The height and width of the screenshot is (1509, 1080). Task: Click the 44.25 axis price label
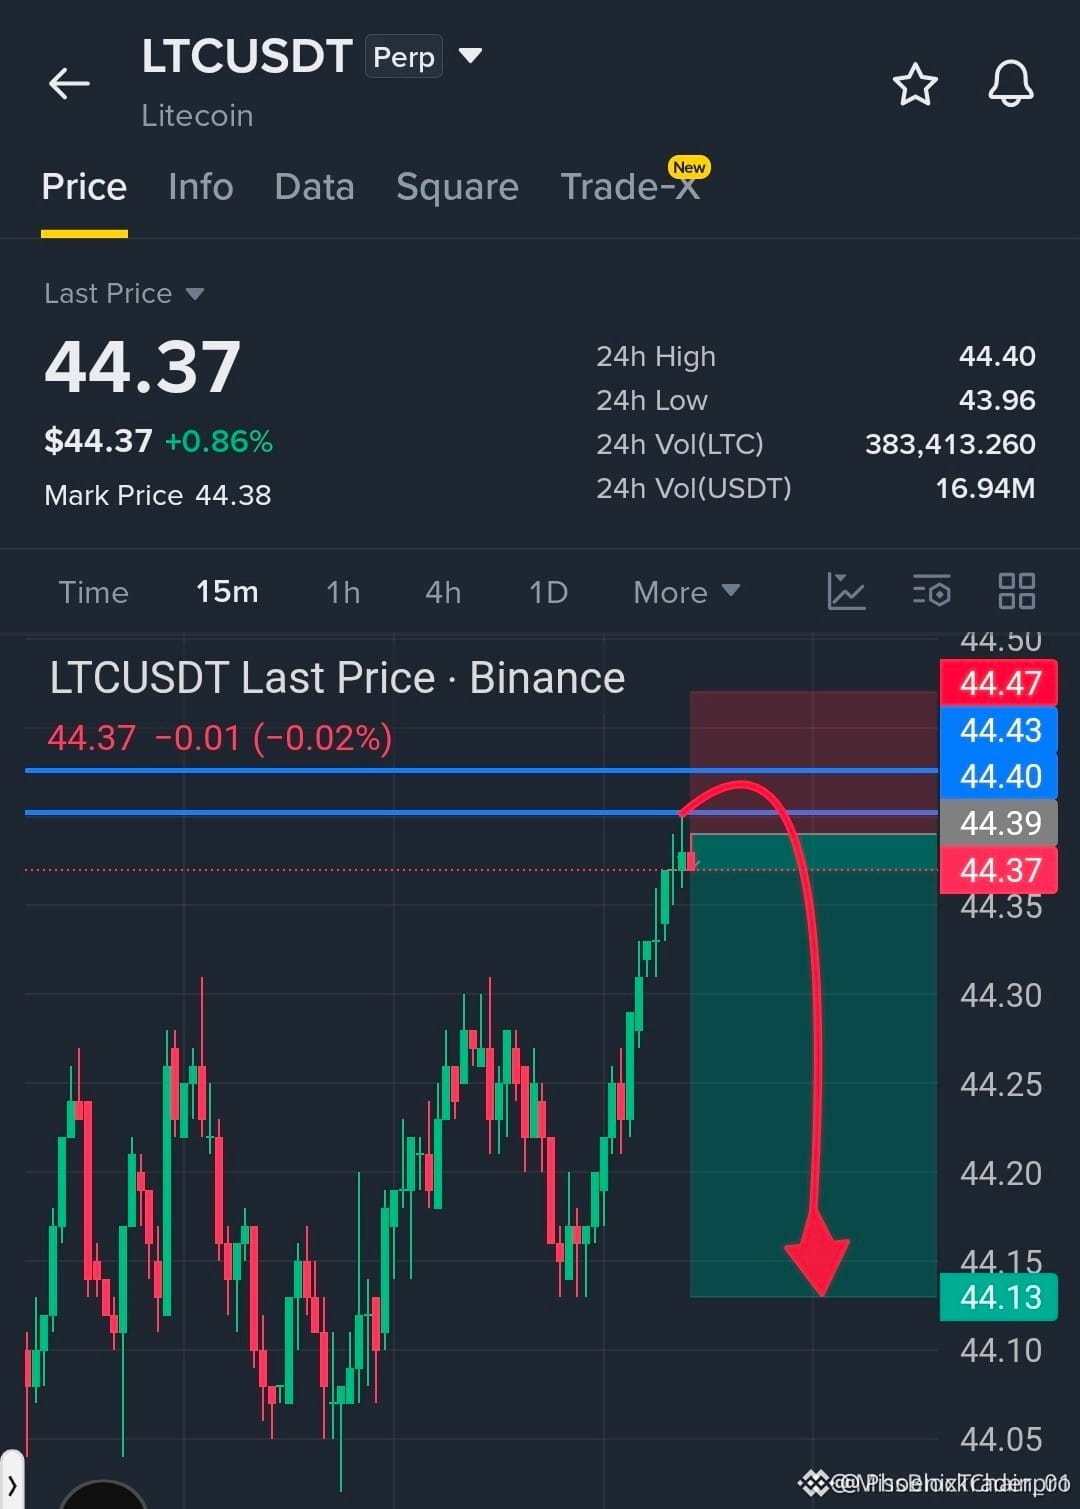1001,1084
